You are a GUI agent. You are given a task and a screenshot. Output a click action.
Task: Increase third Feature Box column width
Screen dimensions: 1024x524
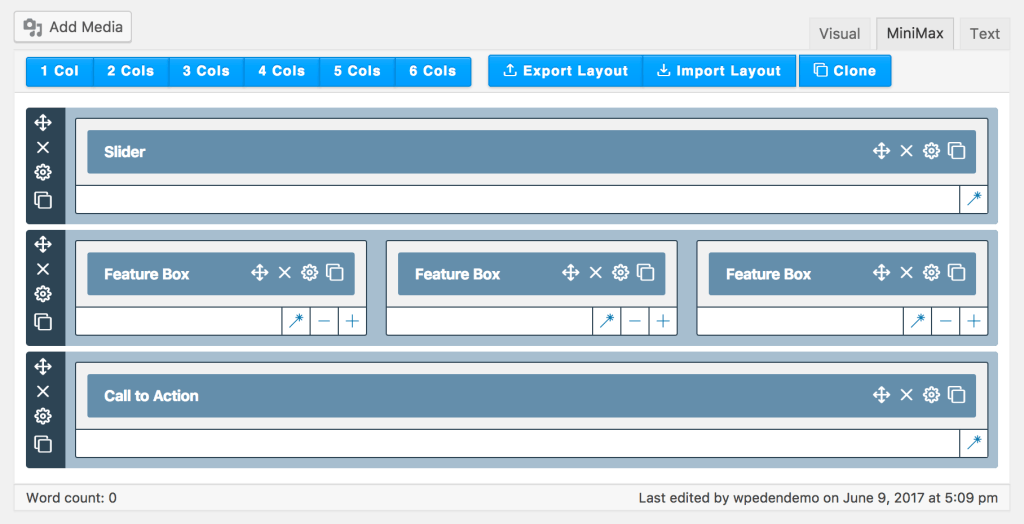973,321
